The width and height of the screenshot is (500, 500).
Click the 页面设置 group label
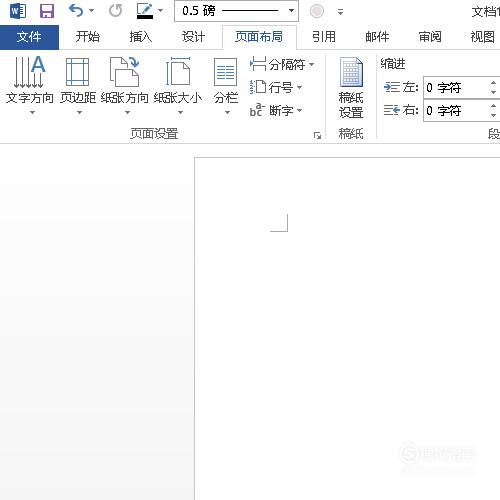(154, 134)
